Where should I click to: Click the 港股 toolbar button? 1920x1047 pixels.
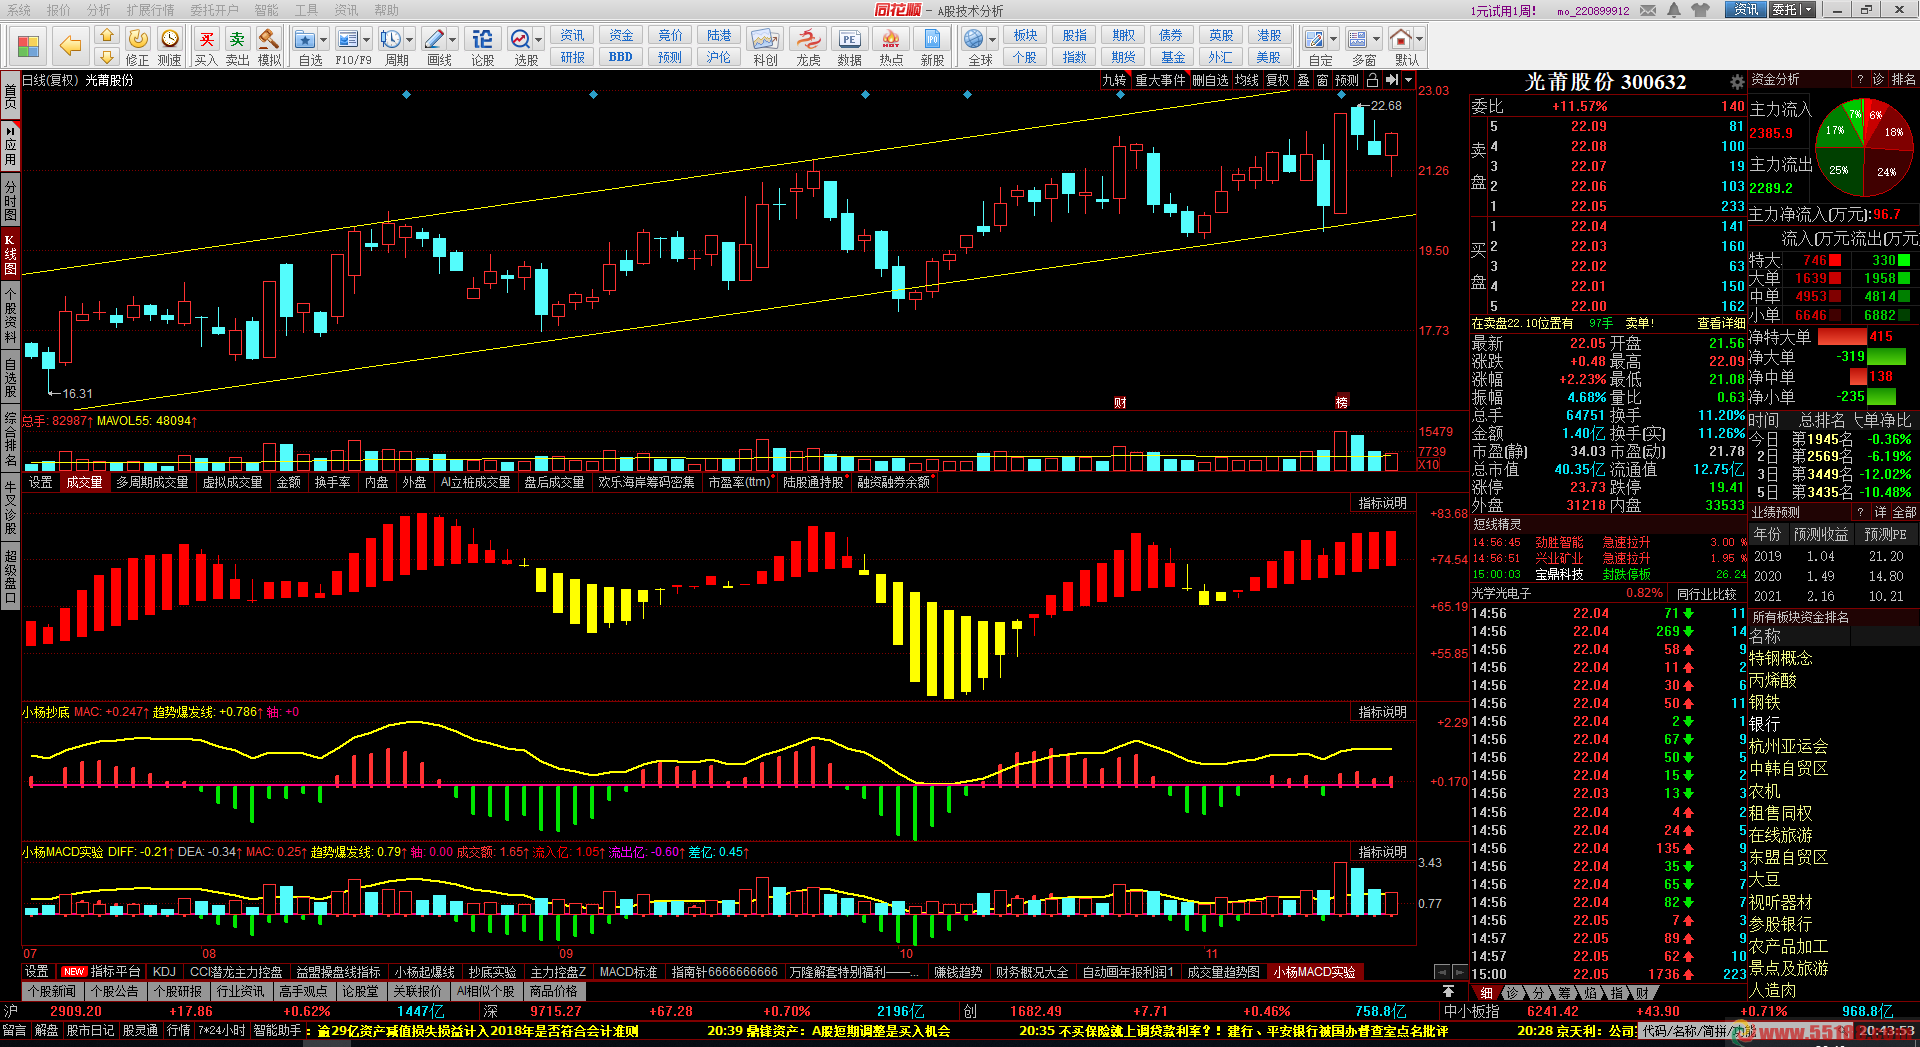(1269, 35)
